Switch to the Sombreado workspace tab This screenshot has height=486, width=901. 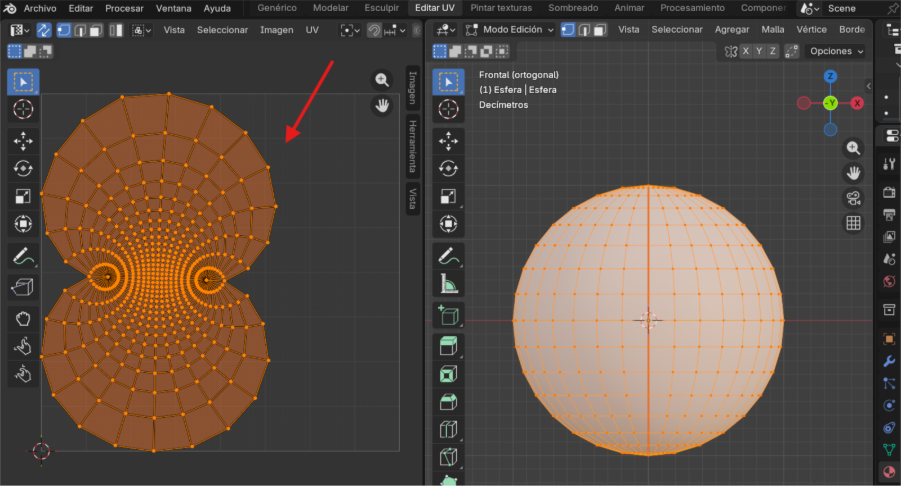(x=573, y=8)
